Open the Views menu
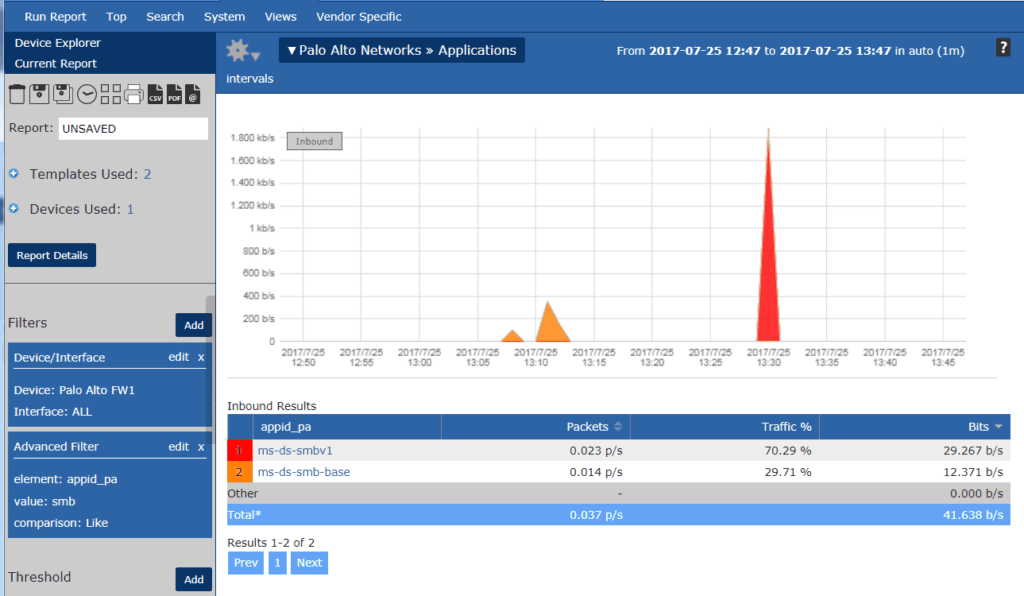 click(x=280, y=16)
